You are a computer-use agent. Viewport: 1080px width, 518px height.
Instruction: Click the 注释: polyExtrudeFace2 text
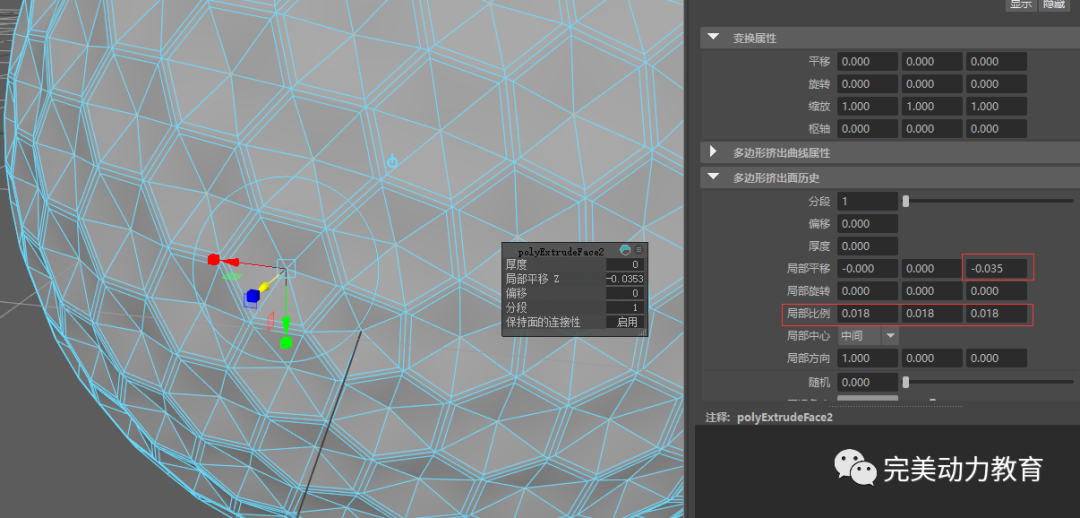[x=769, y=417]
